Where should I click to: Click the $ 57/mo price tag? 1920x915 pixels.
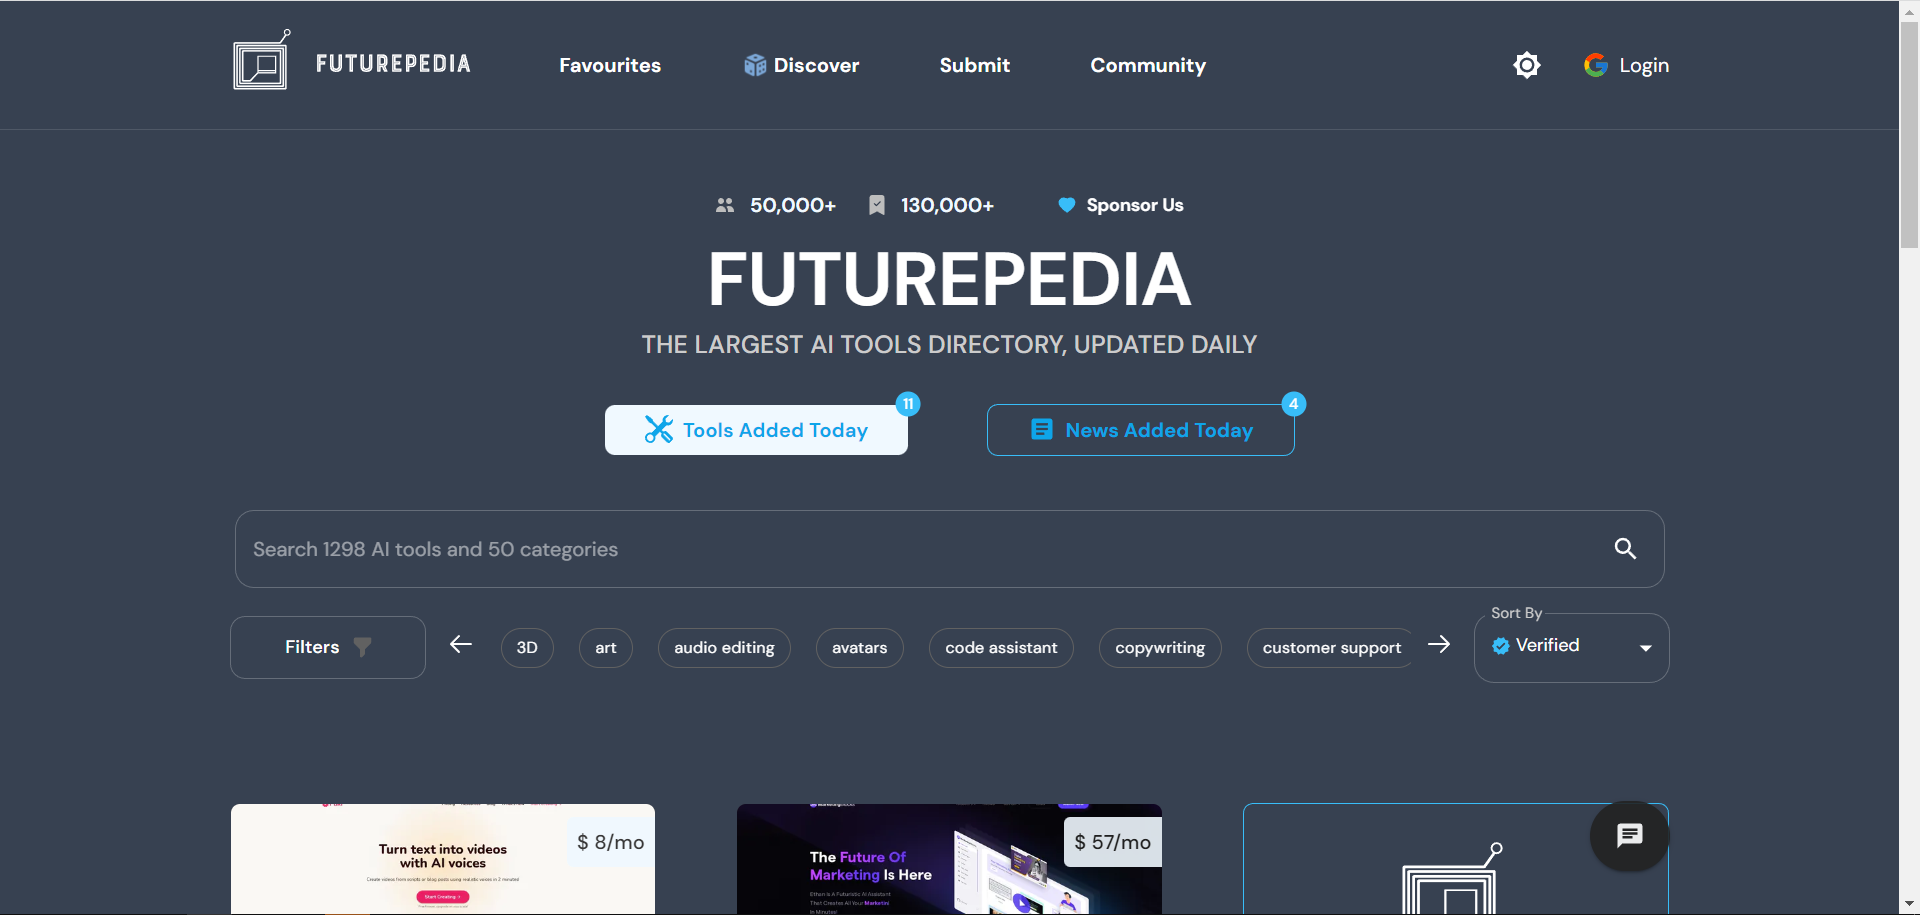1113,842
